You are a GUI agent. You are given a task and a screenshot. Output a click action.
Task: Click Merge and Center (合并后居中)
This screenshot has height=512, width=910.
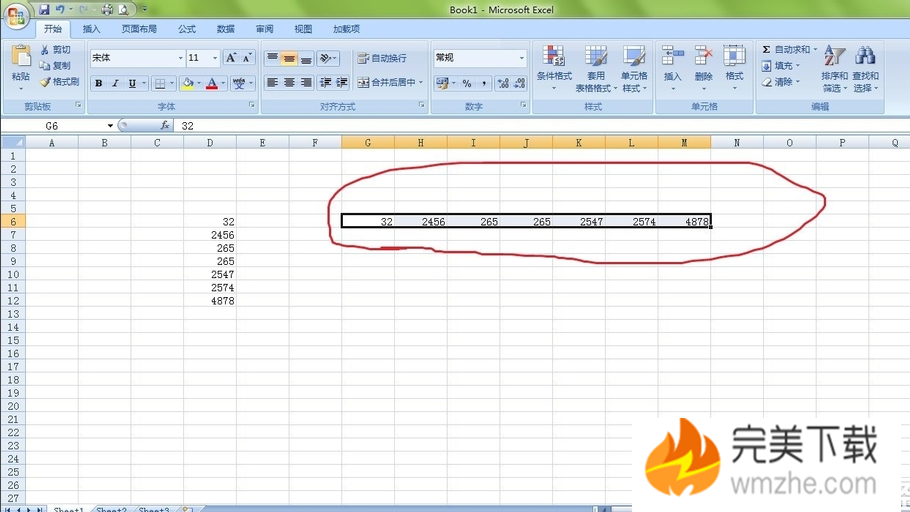point(387,82)
